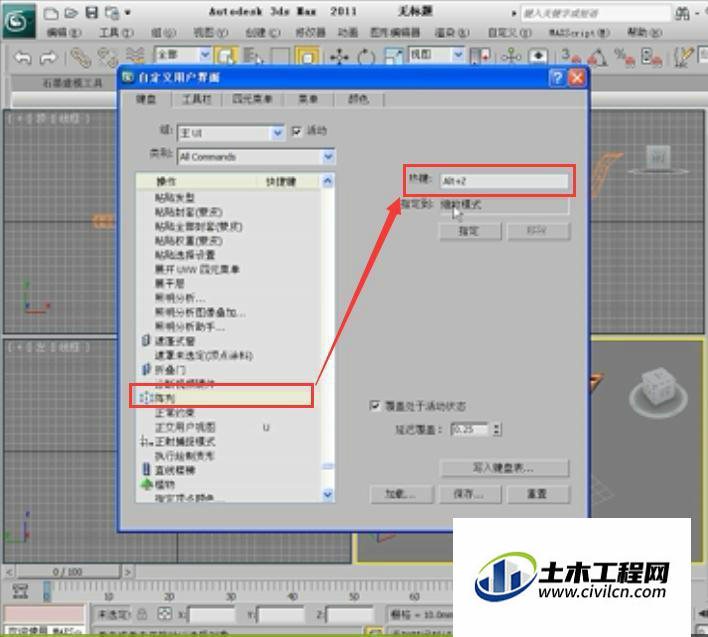Viewport: 708px width, 637px height.
Task: Click the delay override spinner arrows
Action: 497,429
